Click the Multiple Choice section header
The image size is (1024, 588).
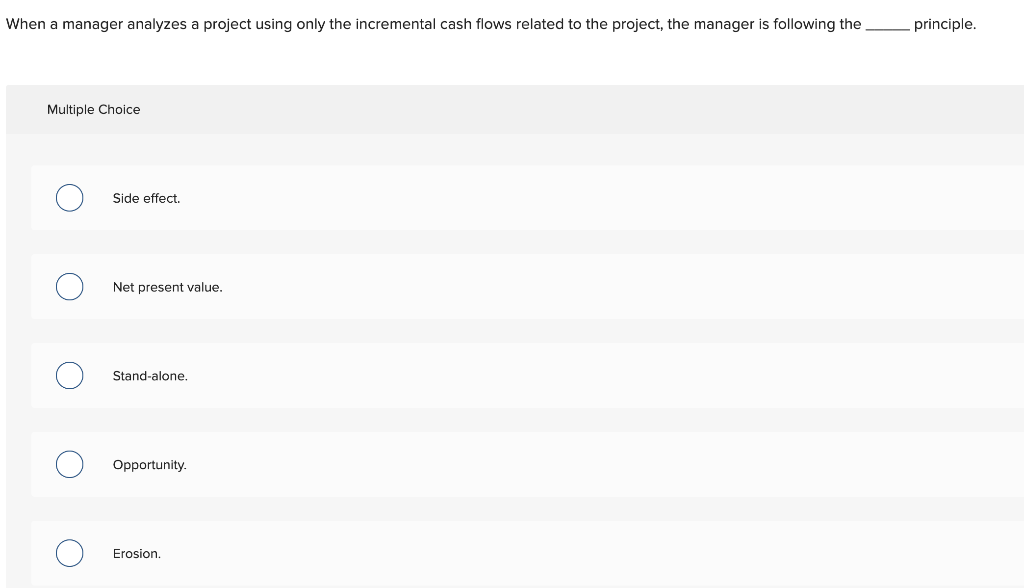coord(93,110)
